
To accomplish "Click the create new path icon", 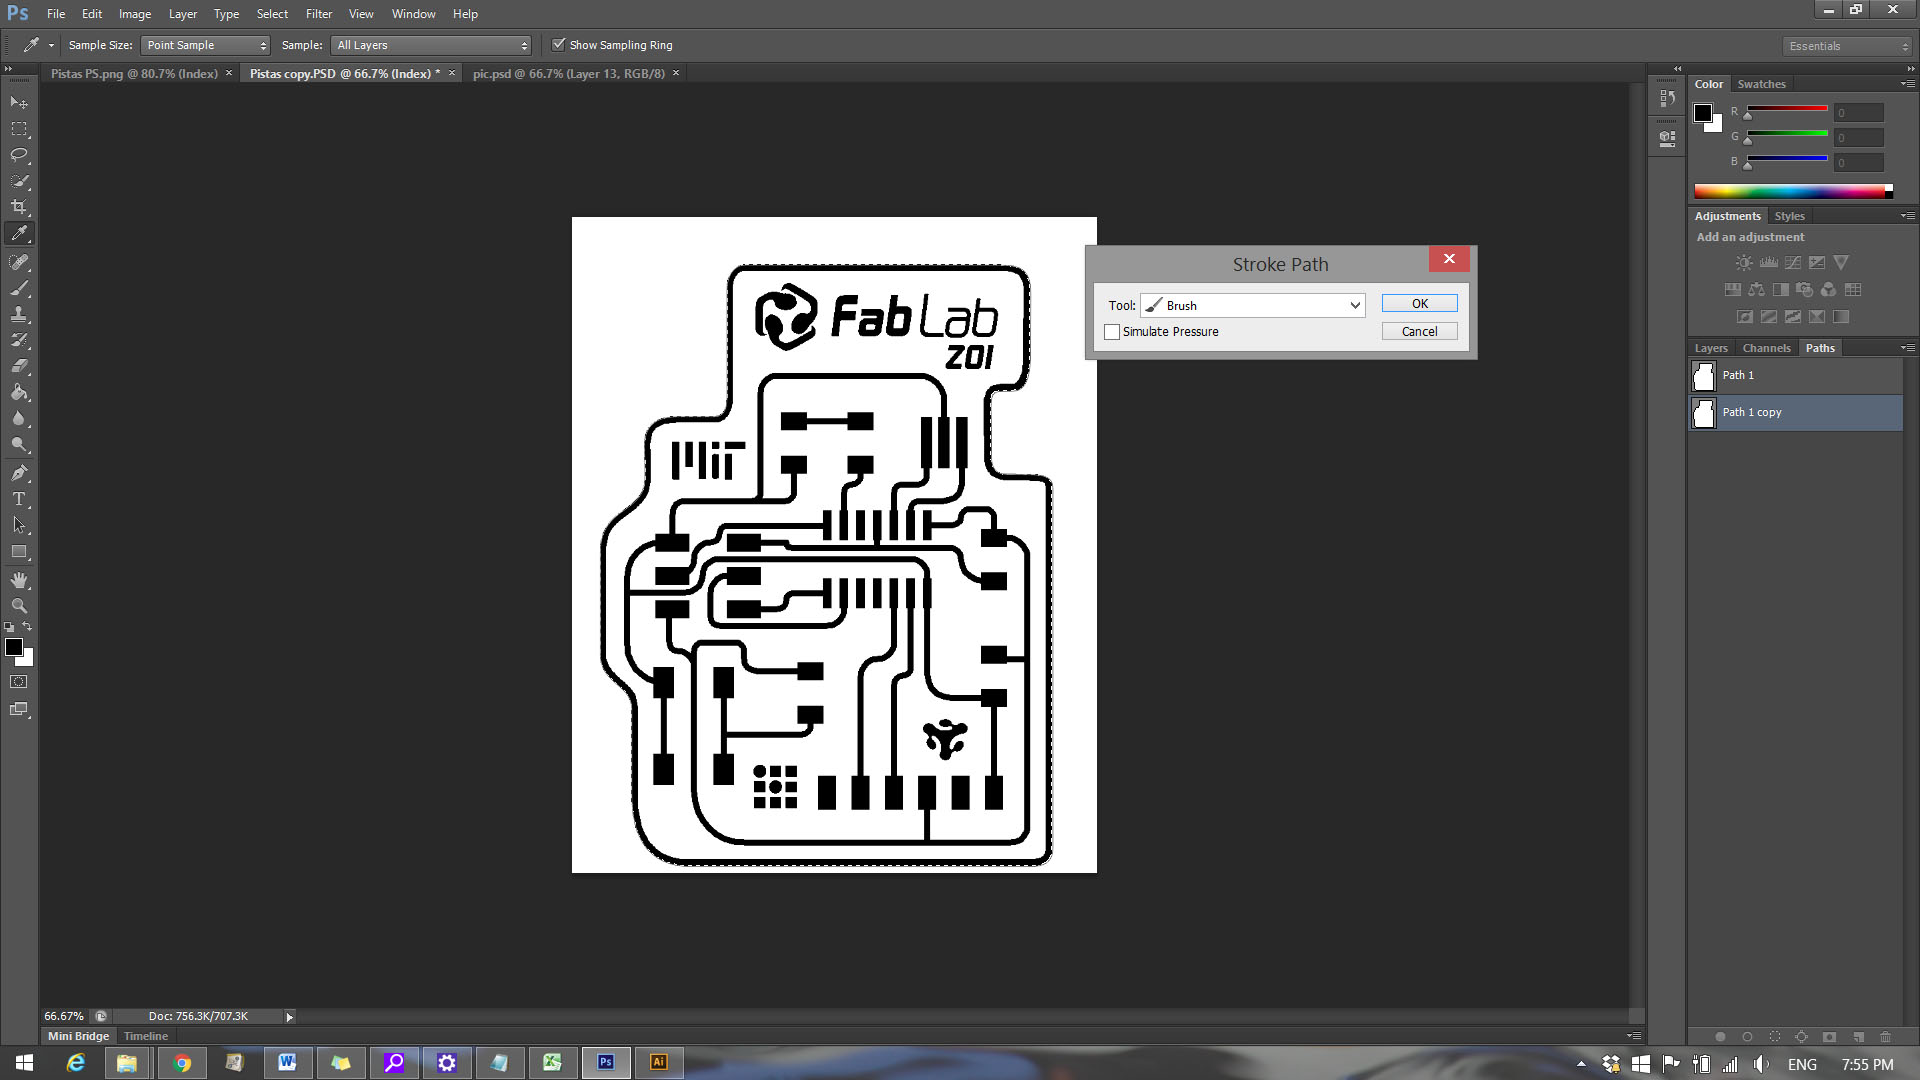I will (x=1858, y=1037).
